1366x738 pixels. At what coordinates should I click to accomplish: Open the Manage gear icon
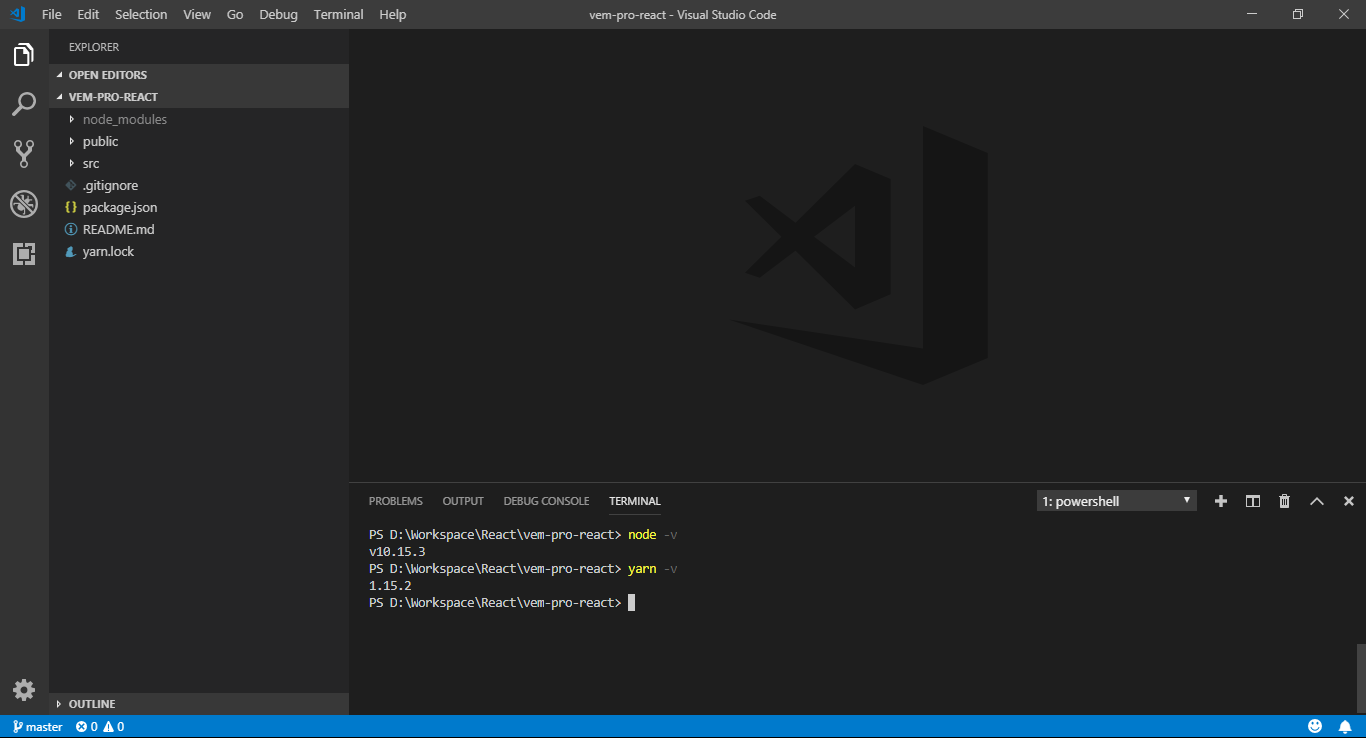24,690
